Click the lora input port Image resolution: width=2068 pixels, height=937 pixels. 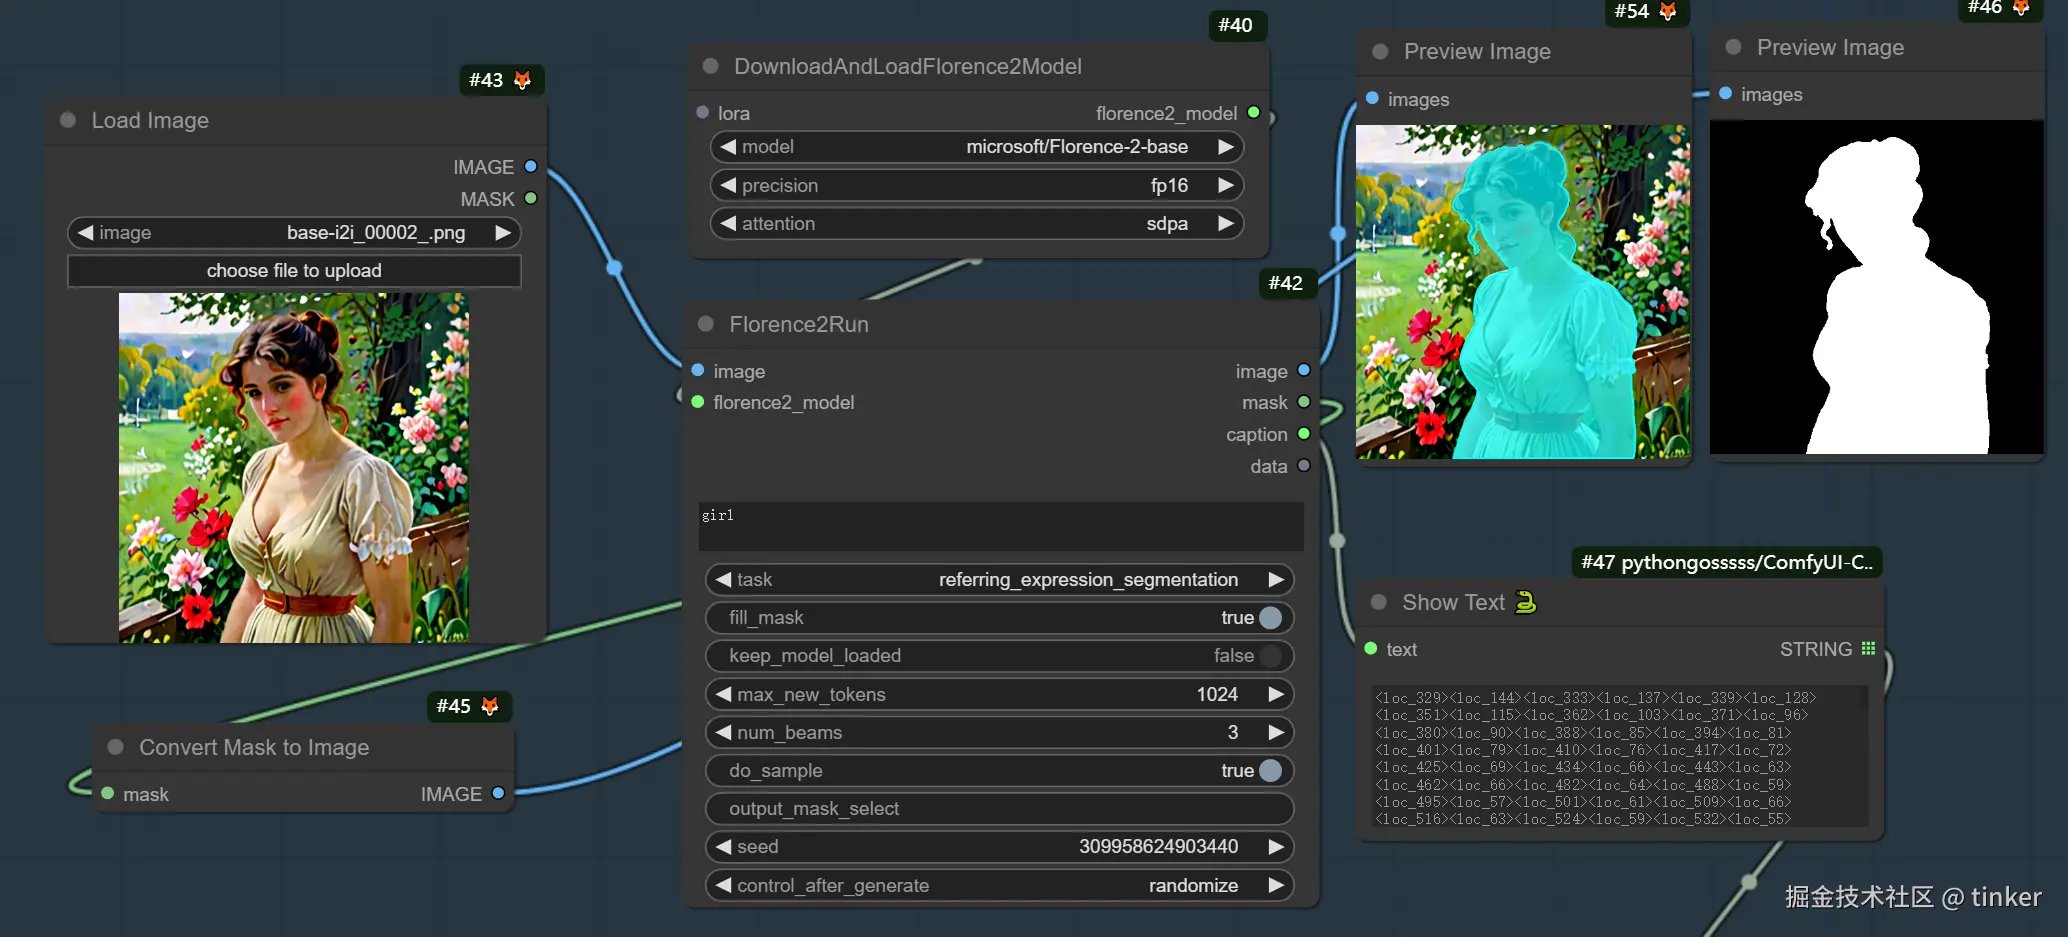(703, 113)
